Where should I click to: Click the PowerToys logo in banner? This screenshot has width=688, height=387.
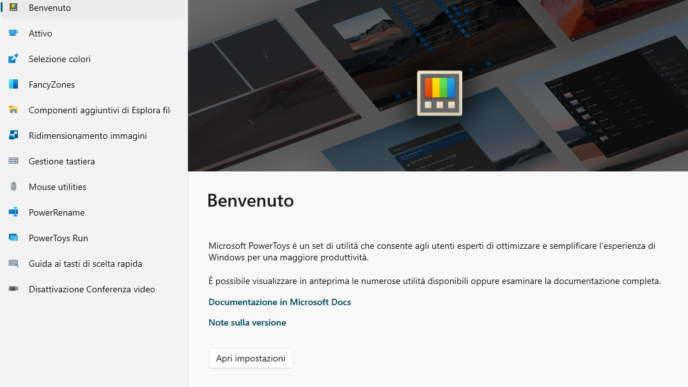coord(439,93)
